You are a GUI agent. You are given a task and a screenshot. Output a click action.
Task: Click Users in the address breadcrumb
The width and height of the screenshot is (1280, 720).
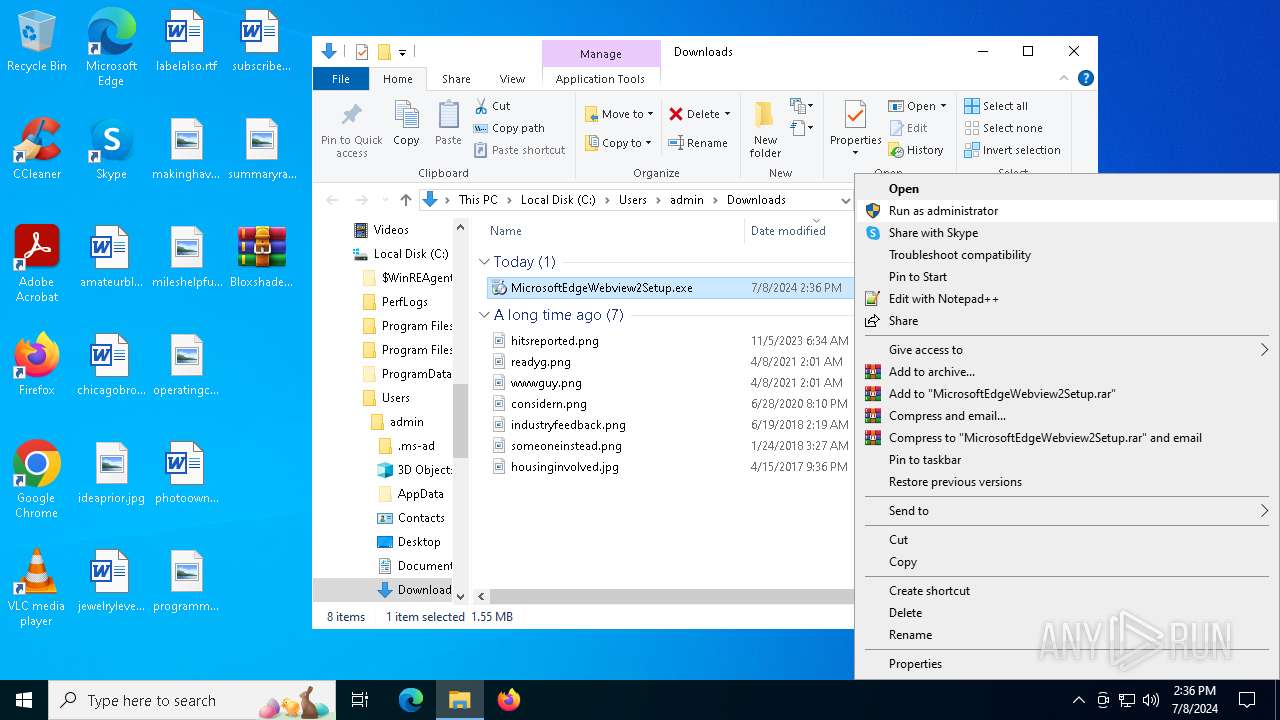click(x=632, y=200)
